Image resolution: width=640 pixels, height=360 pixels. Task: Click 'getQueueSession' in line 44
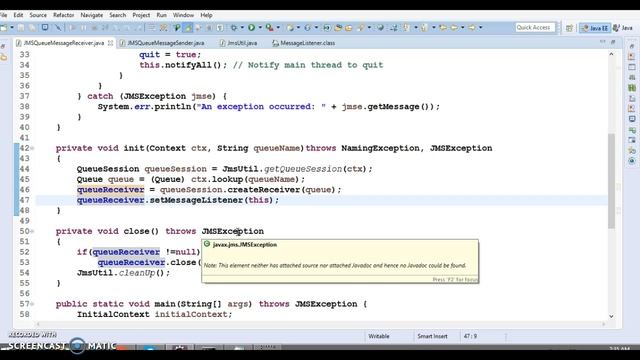click(303, 169)
